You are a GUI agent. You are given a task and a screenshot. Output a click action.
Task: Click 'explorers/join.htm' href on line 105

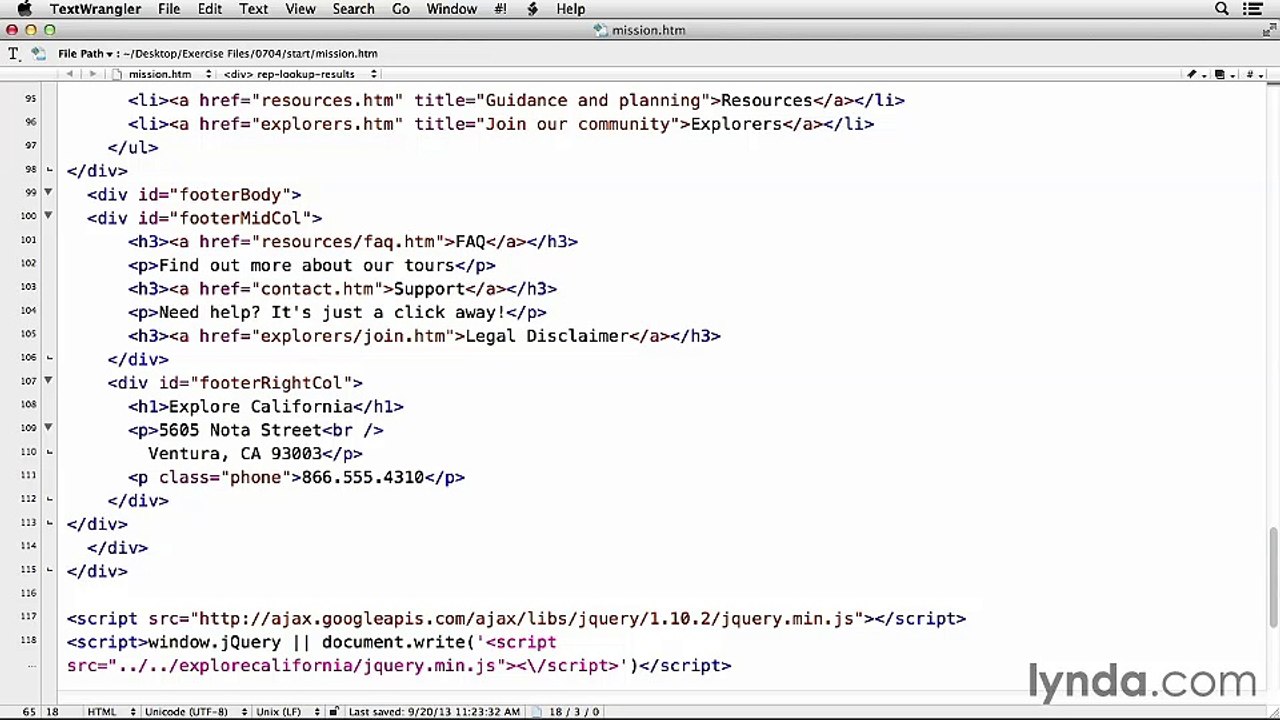pyautogui.click(x=352, y=336)
